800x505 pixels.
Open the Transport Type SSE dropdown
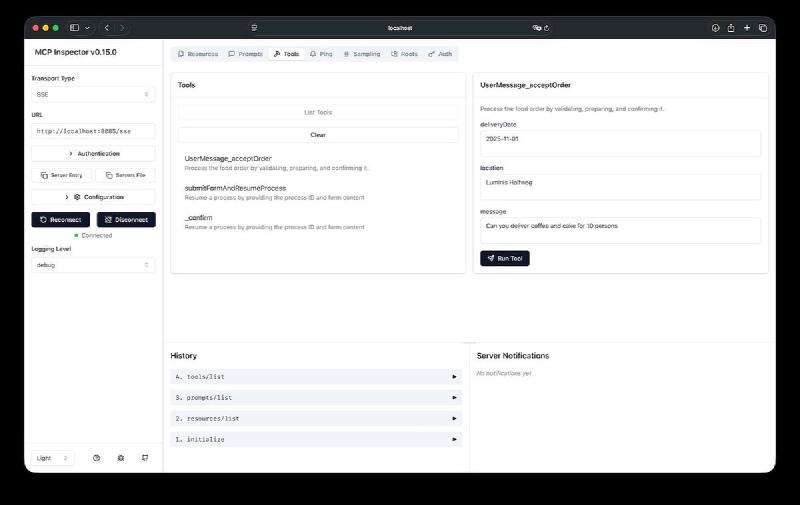click(93, 94)
